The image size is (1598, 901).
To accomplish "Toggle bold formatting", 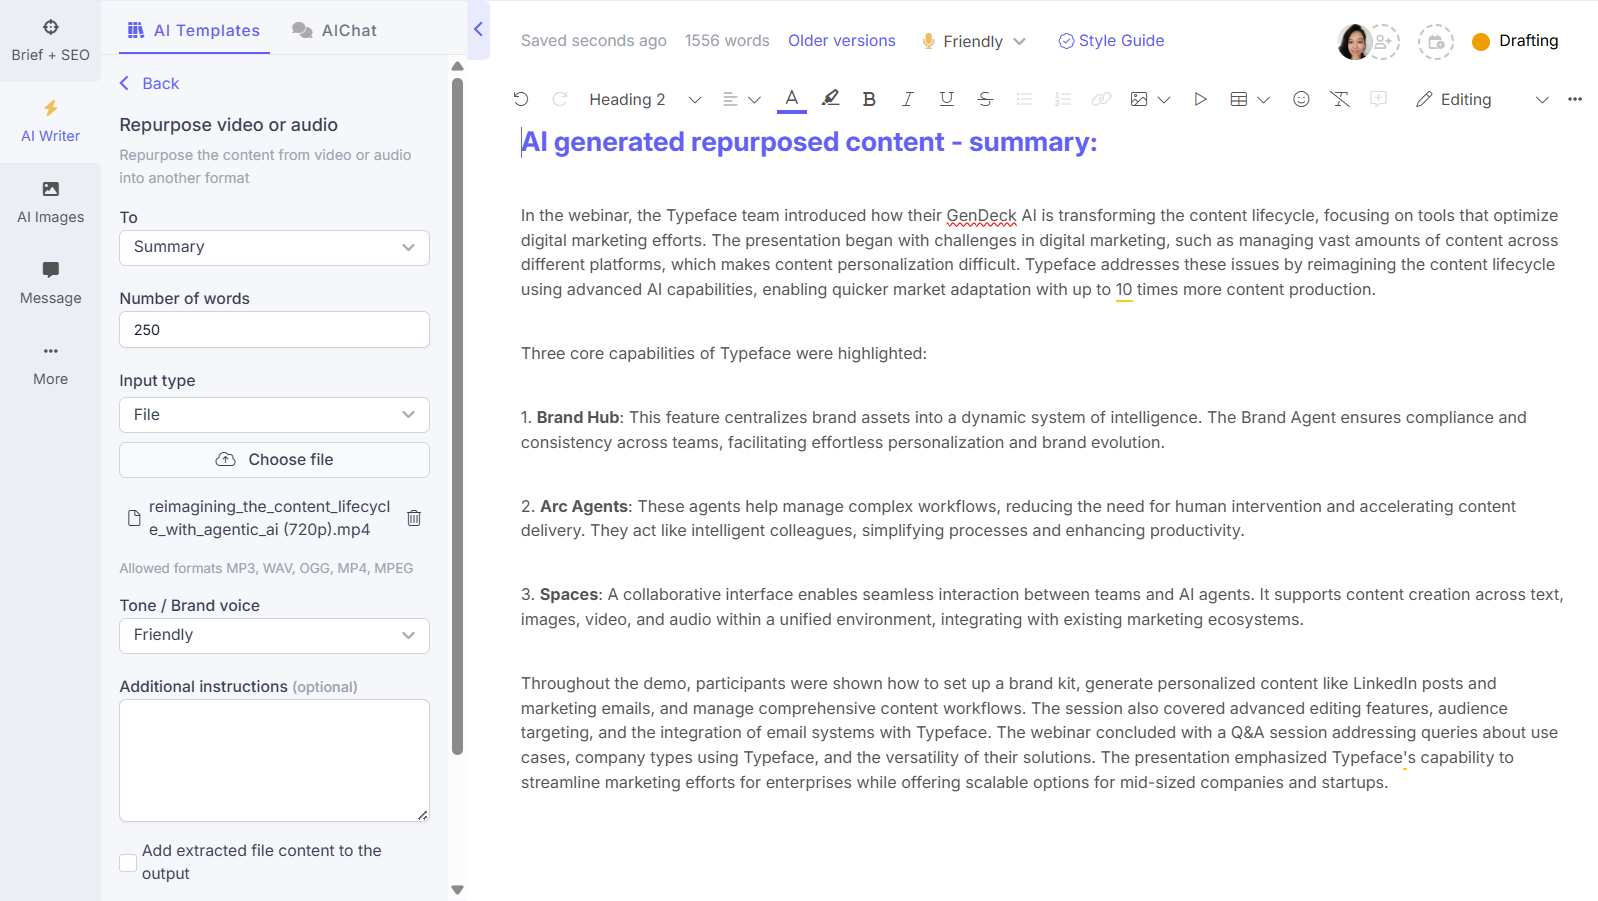I will (x=869, y=99).
